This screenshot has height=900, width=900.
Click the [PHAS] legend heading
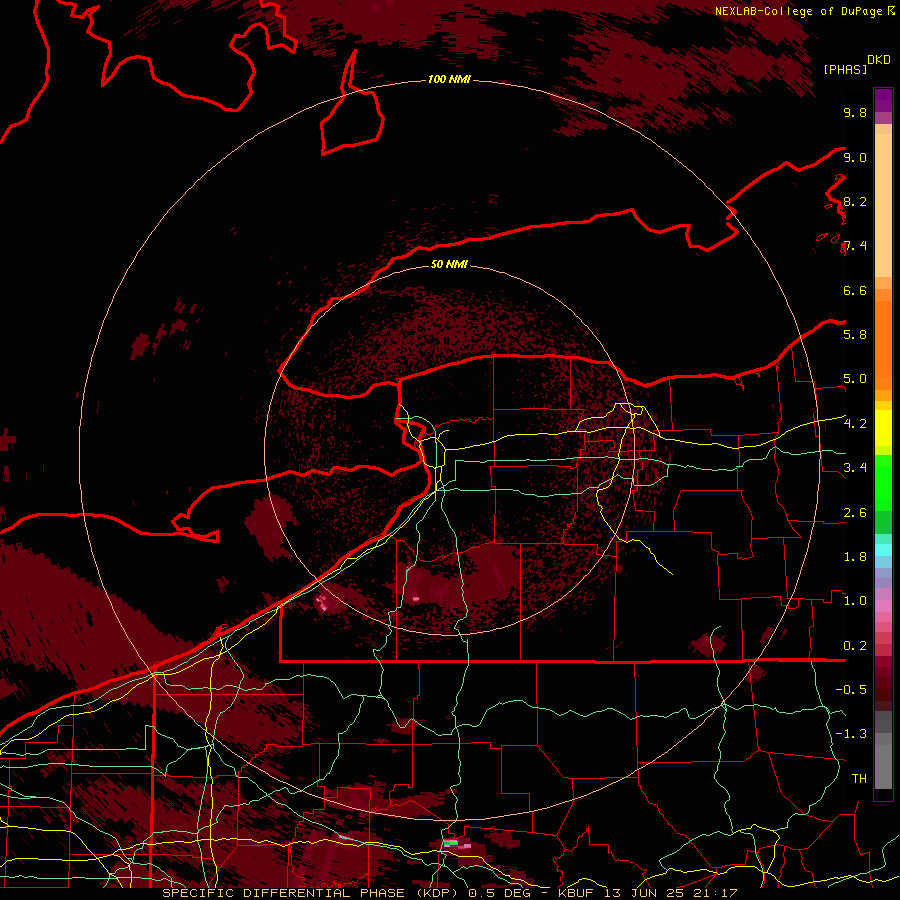845,69
